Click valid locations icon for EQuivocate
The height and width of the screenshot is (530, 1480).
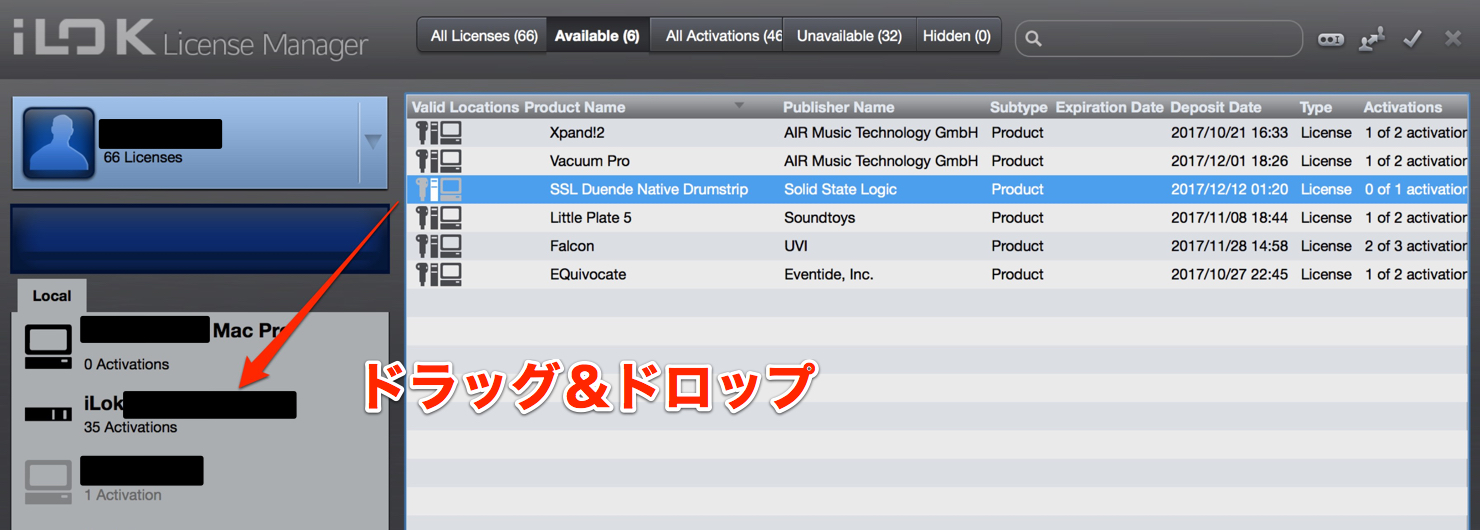439,274
